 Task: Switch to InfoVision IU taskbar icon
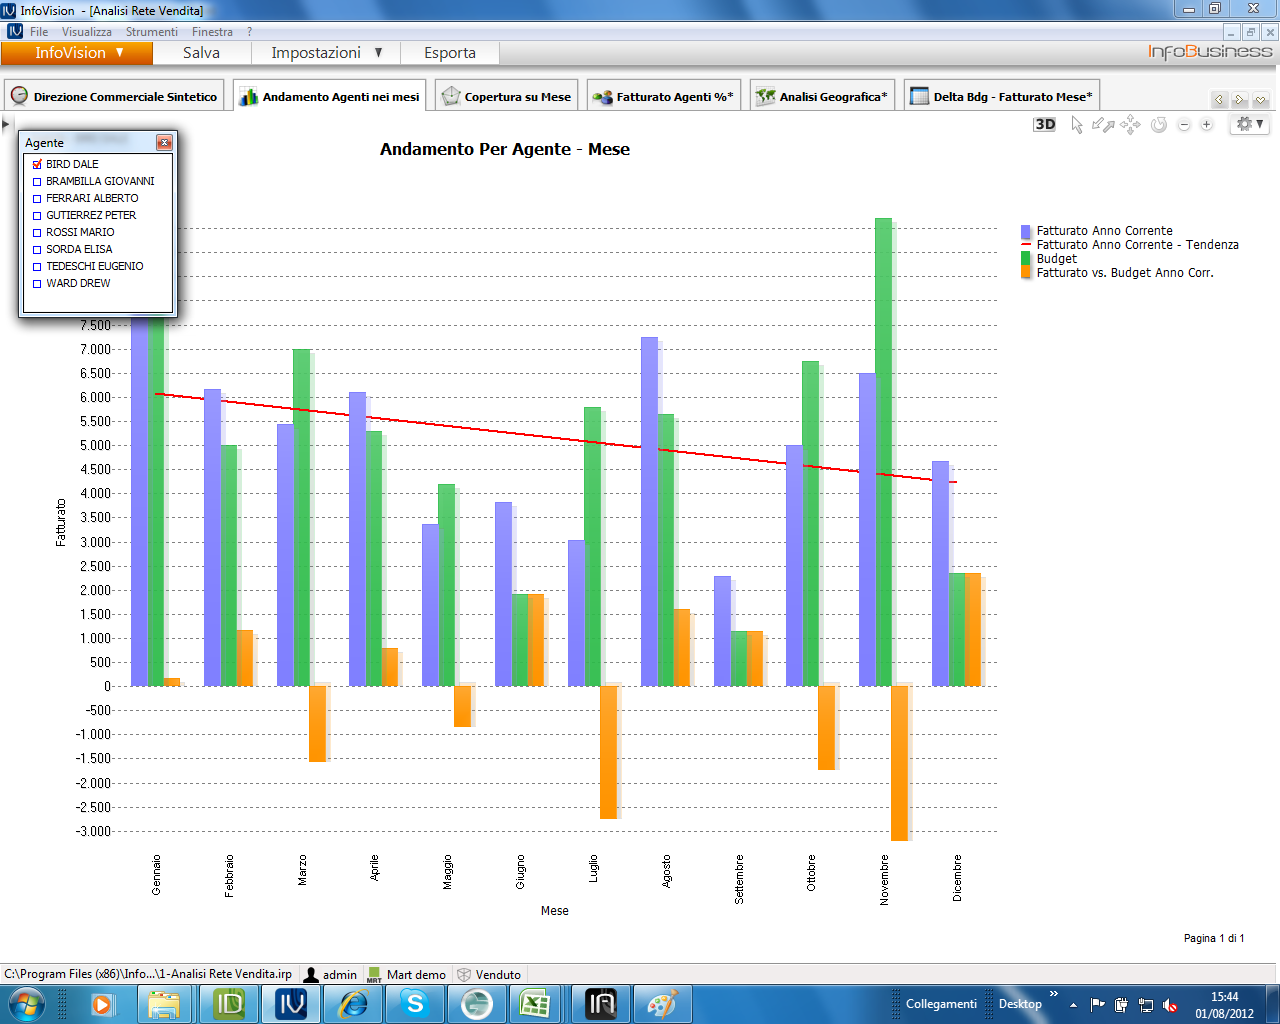point(291,1004)
